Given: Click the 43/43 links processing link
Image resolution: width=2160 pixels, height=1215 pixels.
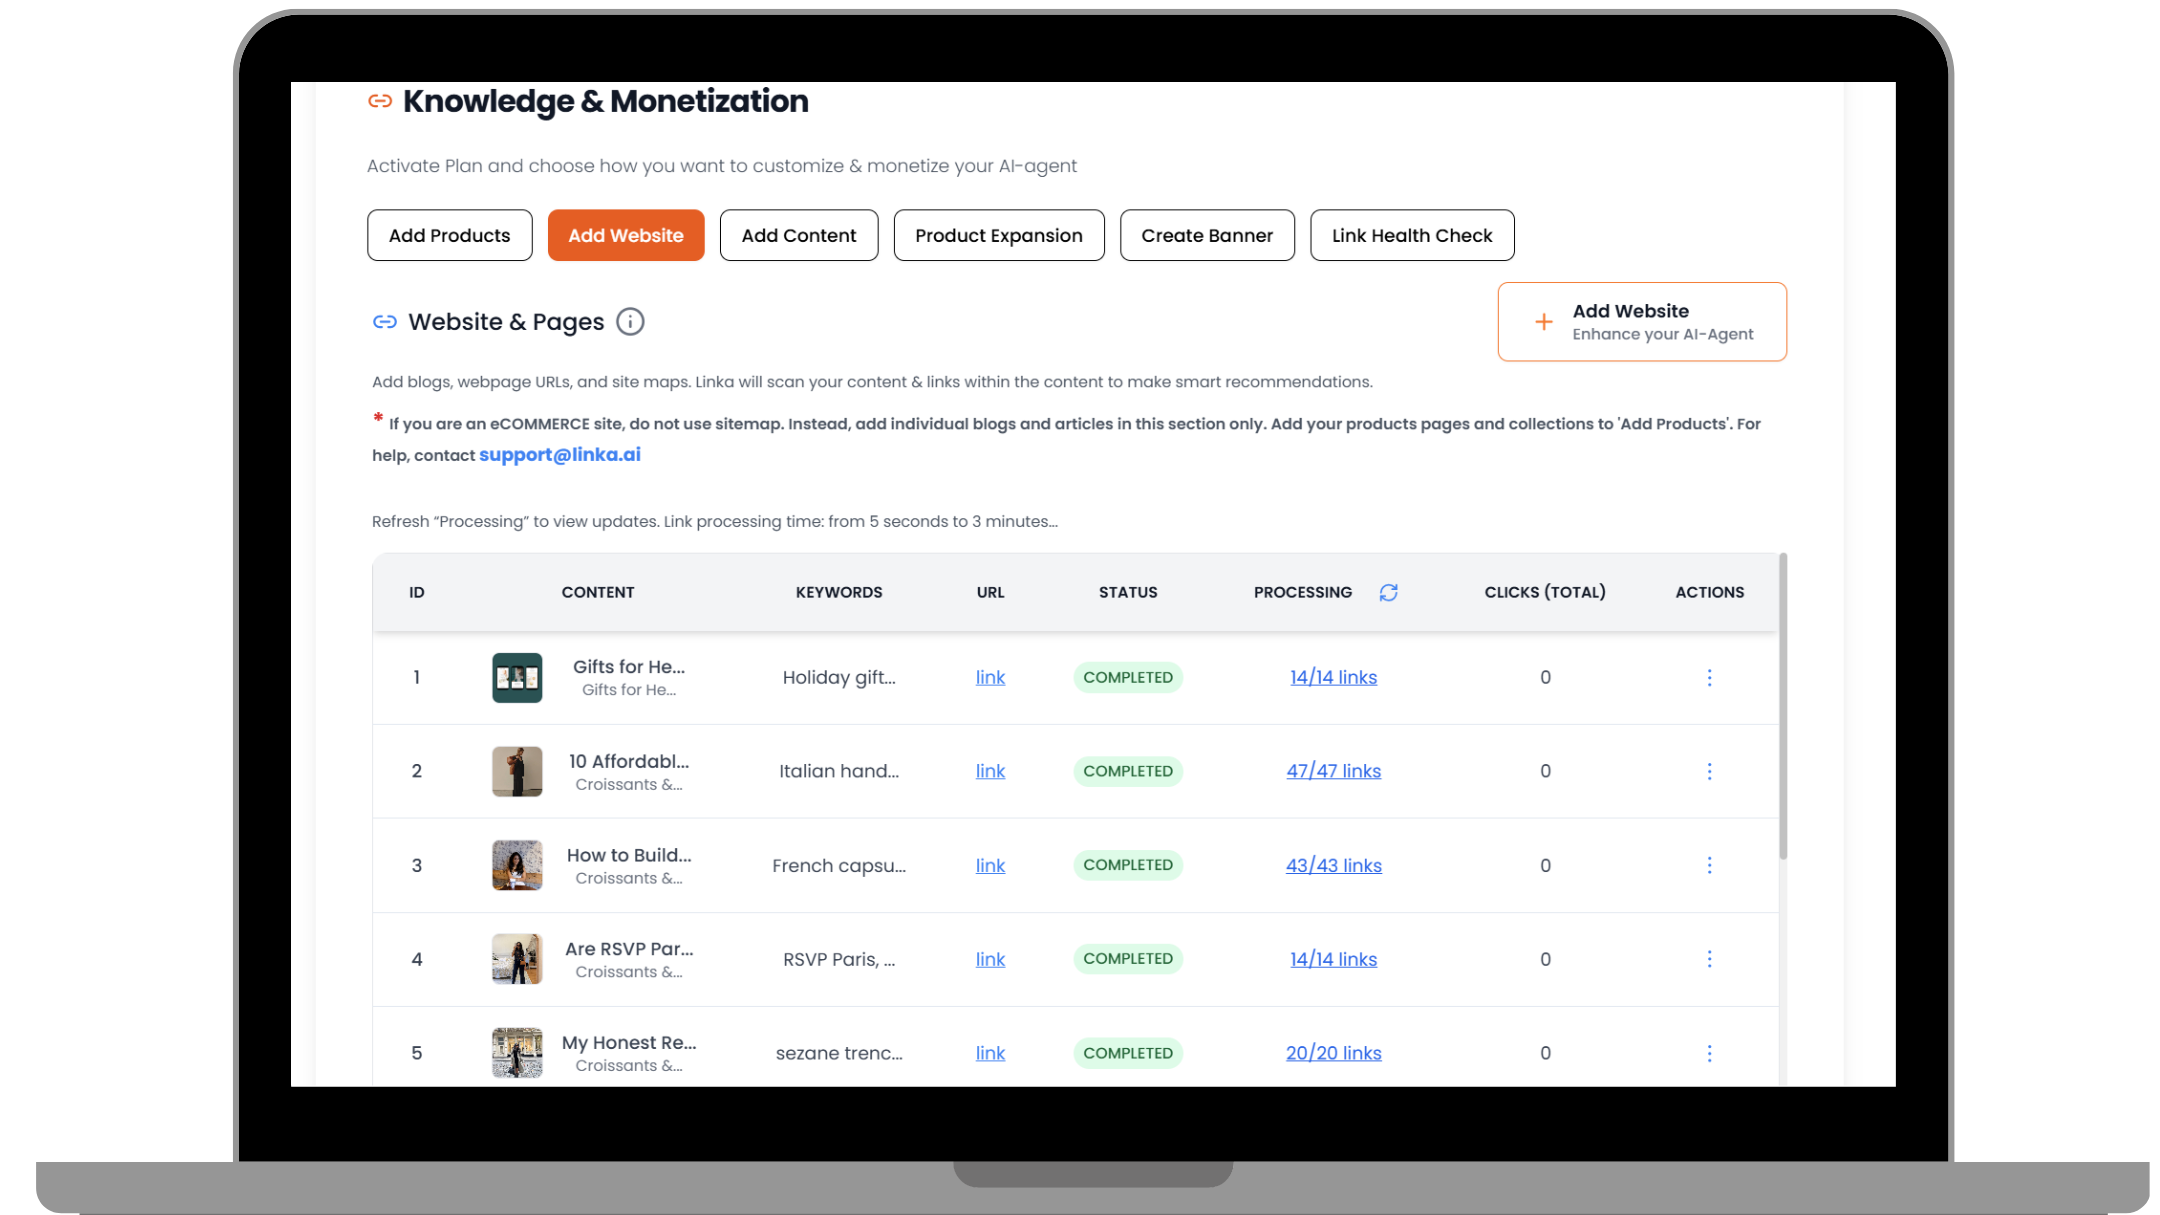Looking at the screenshot, I should click(1333, 865).
